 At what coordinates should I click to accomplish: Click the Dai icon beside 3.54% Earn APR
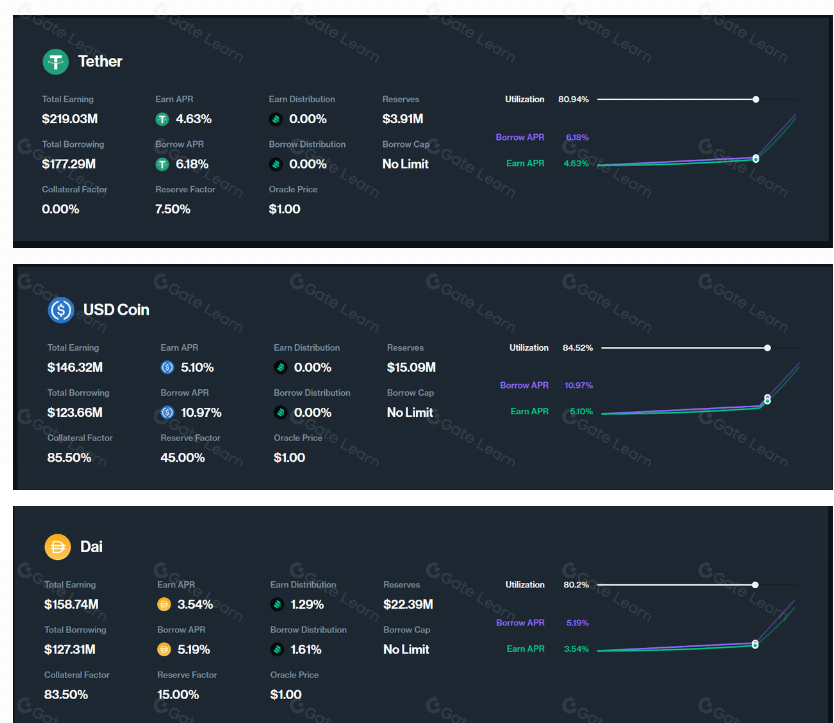pyautogui.click(x=164, y=604)
